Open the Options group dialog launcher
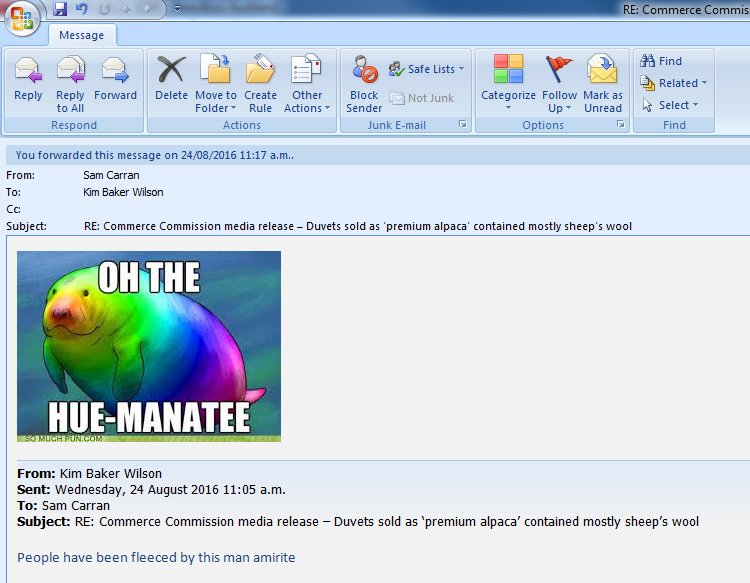 pyautogui.click(x=620, y=124)
